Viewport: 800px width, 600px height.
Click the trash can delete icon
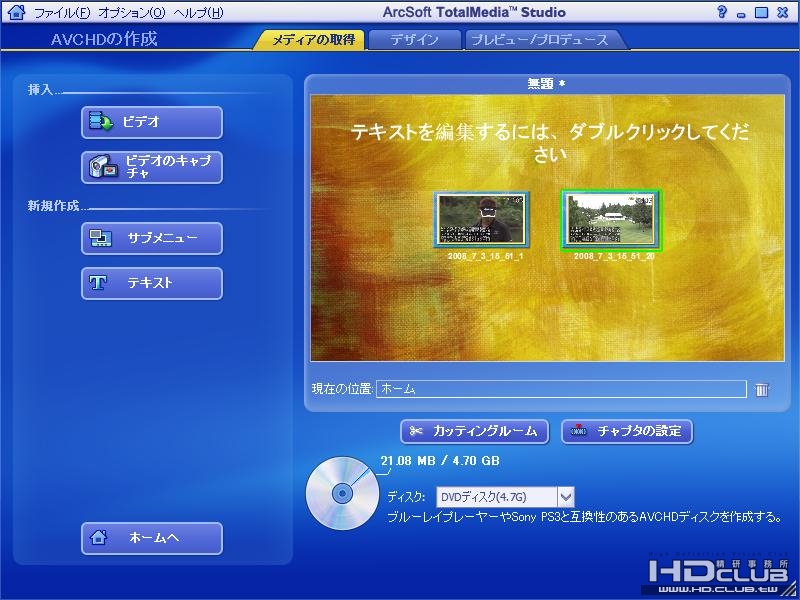coord(761,389)
